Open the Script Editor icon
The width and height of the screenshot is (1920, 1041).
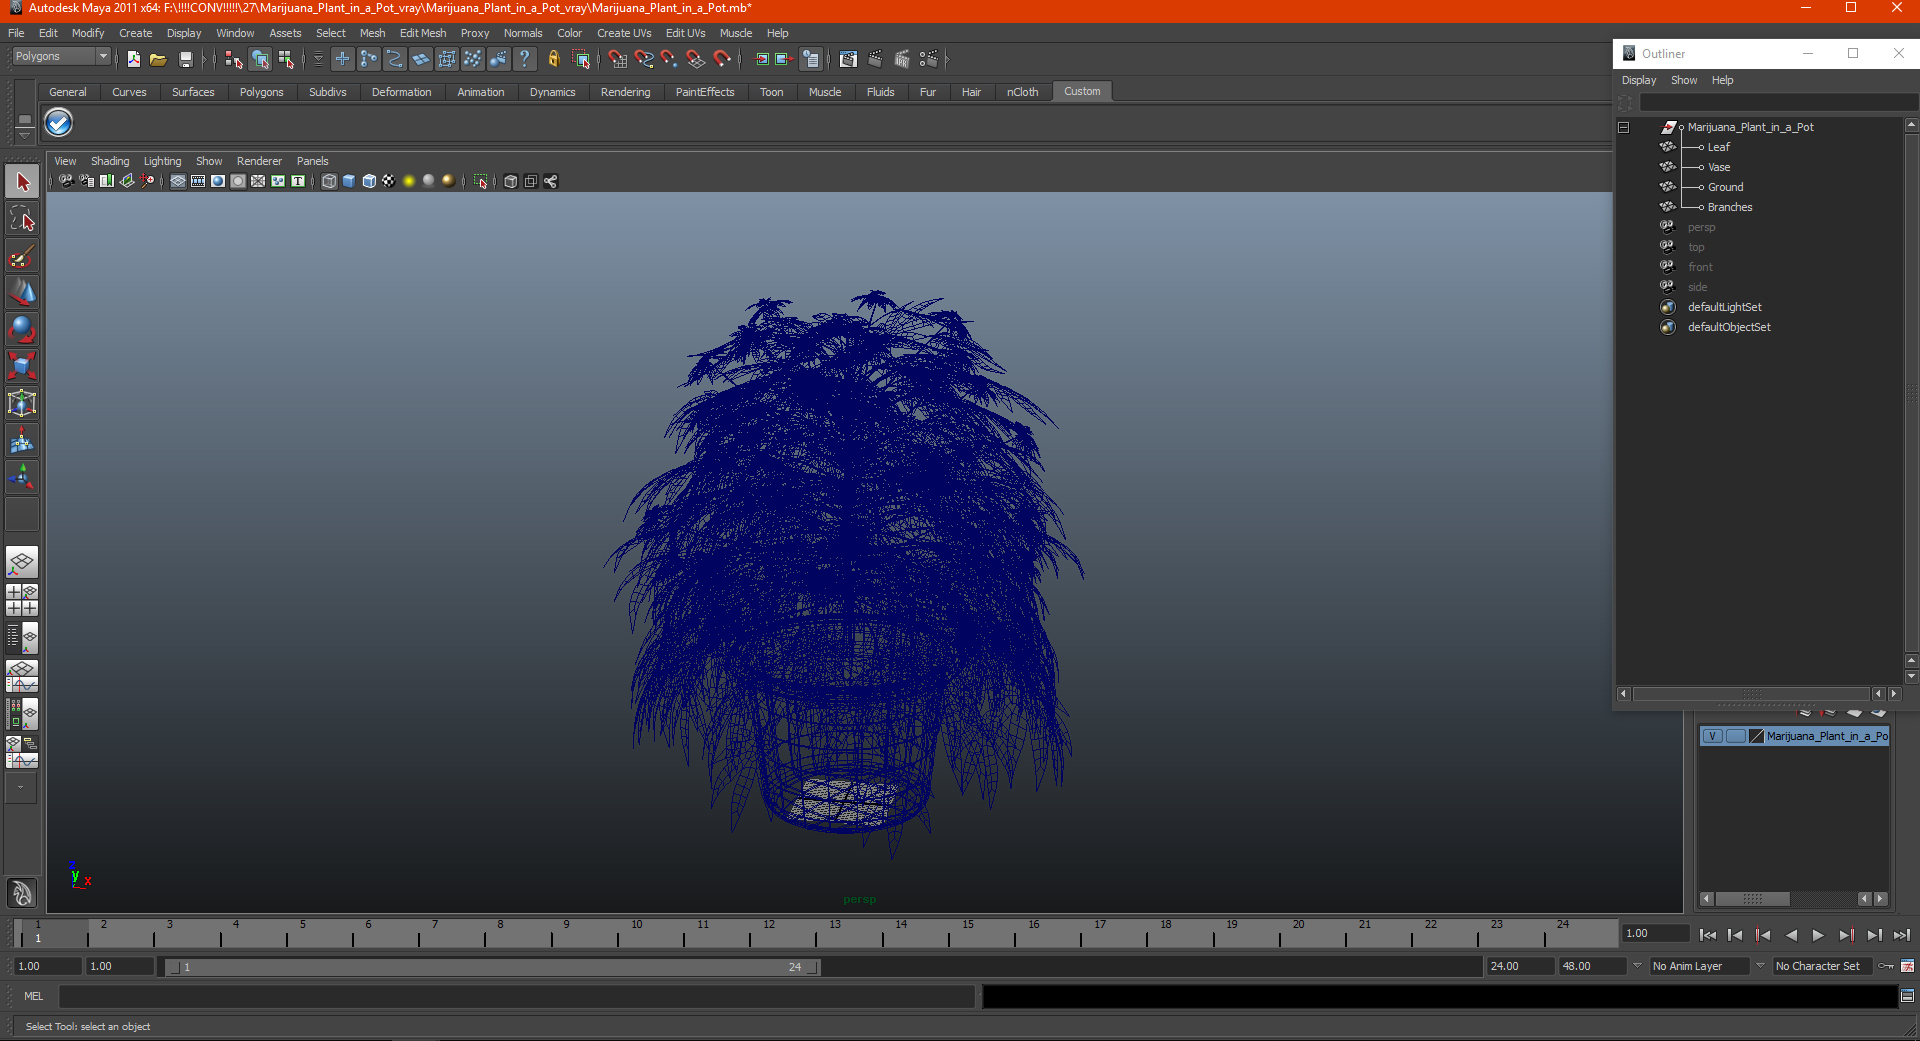point(1907,996)
